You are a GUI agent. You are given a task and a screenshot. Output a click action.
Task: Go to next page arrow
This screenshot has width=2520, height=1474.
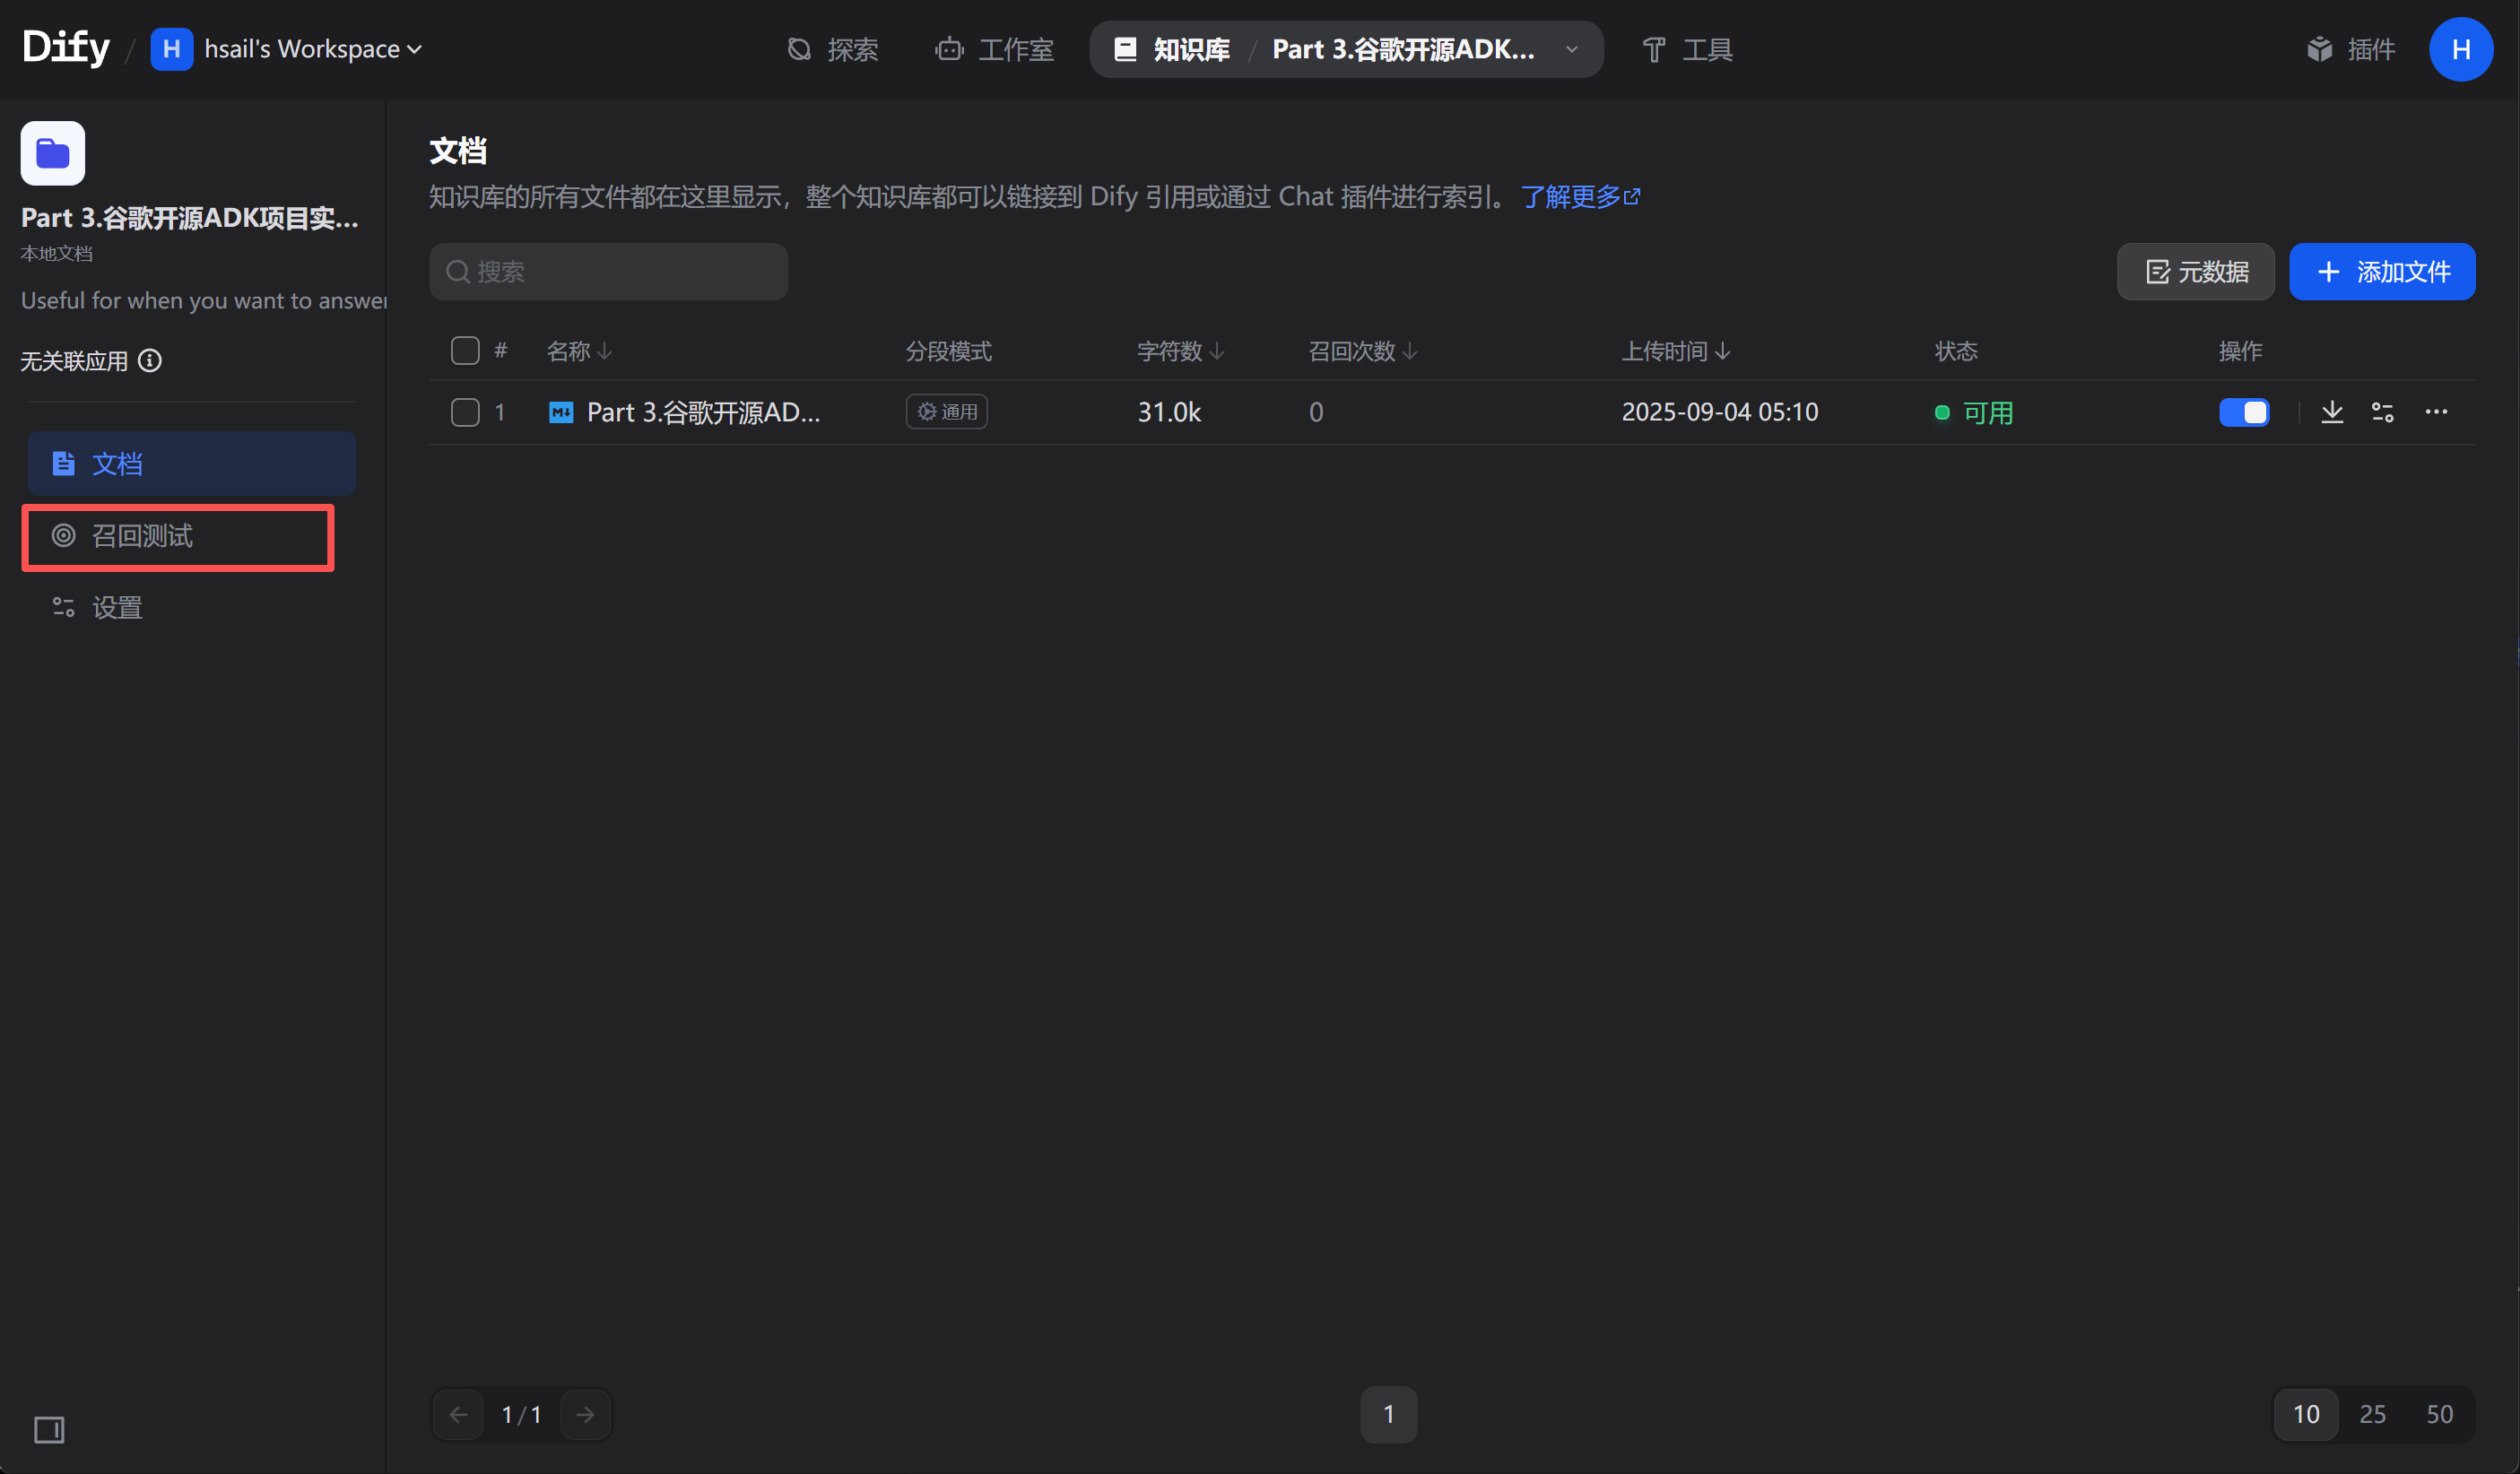[x=586, y=1414]
